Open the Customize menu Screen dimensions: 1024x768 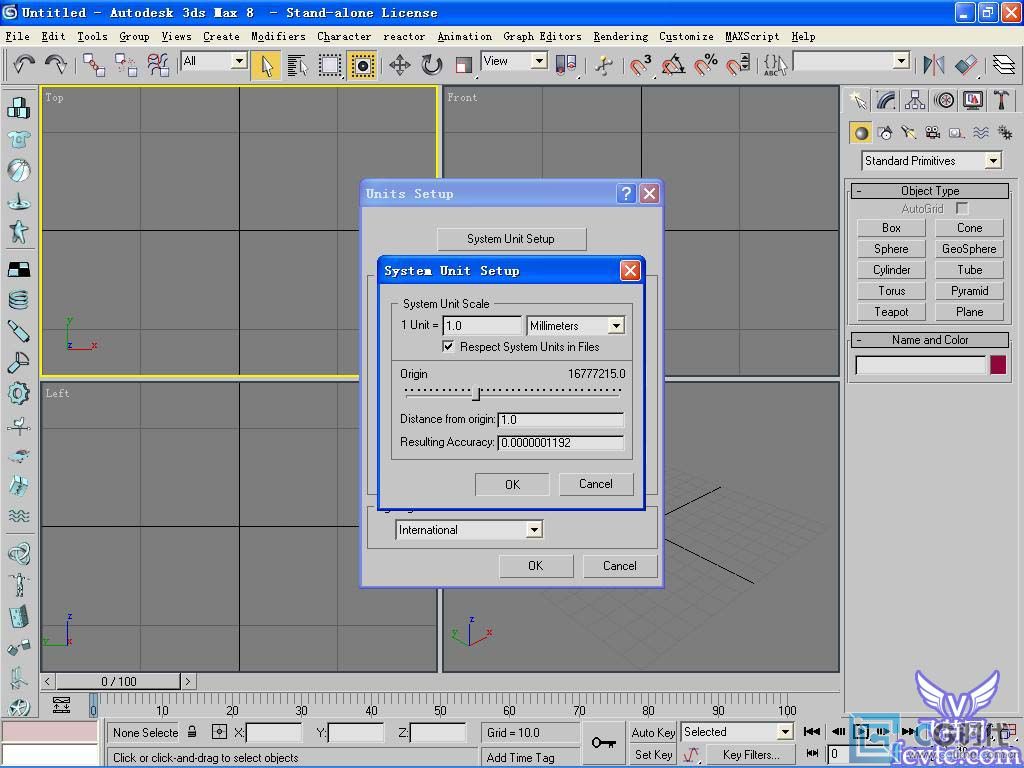tap(686, 37)
